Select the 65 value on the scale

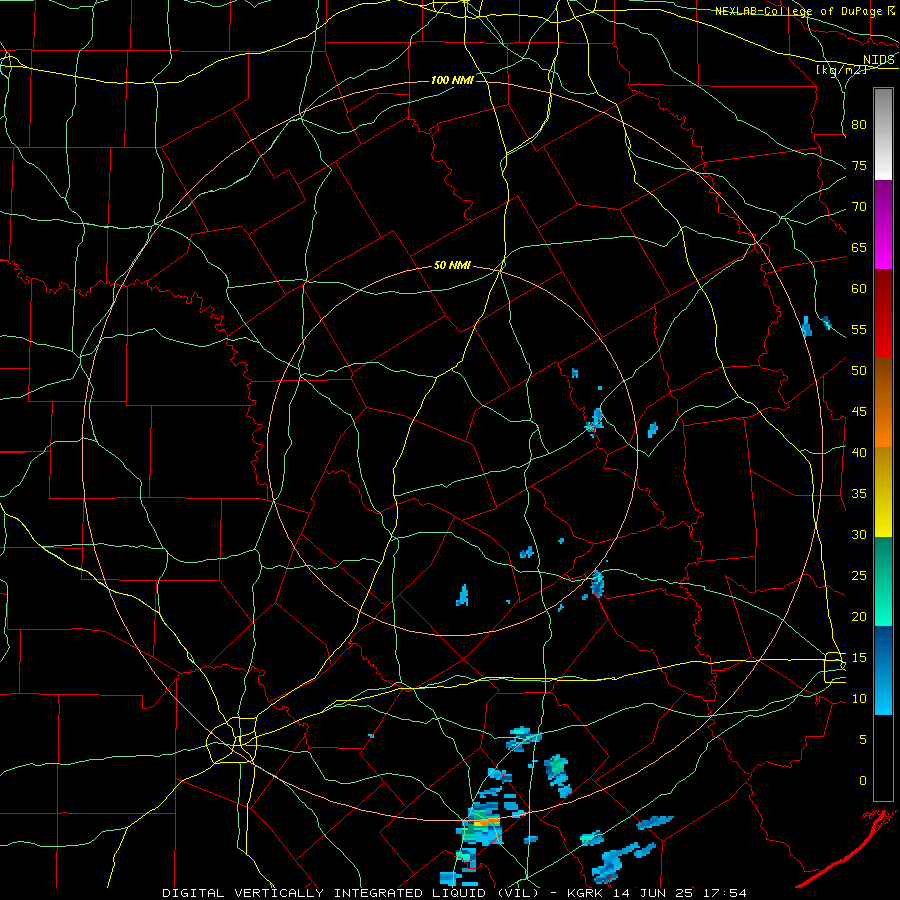pyautogui.click(x=859, y=247)
